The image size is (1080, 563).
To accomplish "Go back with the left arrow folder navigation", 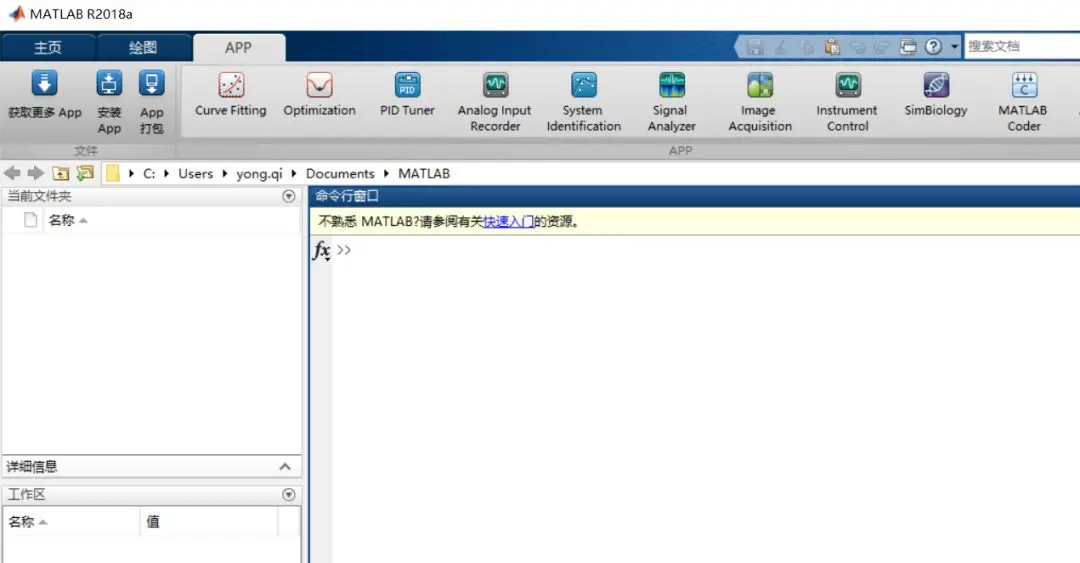I will 12,173.
